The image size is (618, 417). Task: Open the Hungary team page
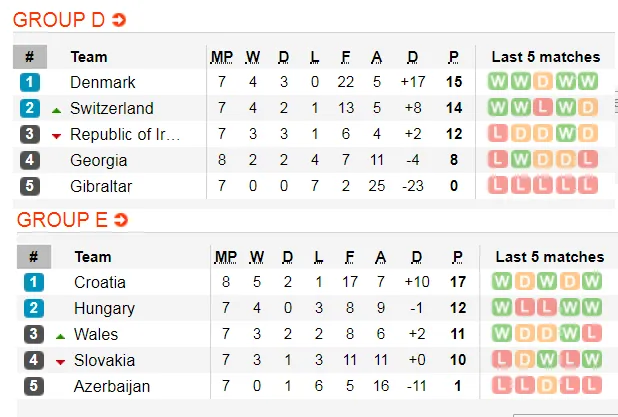point(104,308)
